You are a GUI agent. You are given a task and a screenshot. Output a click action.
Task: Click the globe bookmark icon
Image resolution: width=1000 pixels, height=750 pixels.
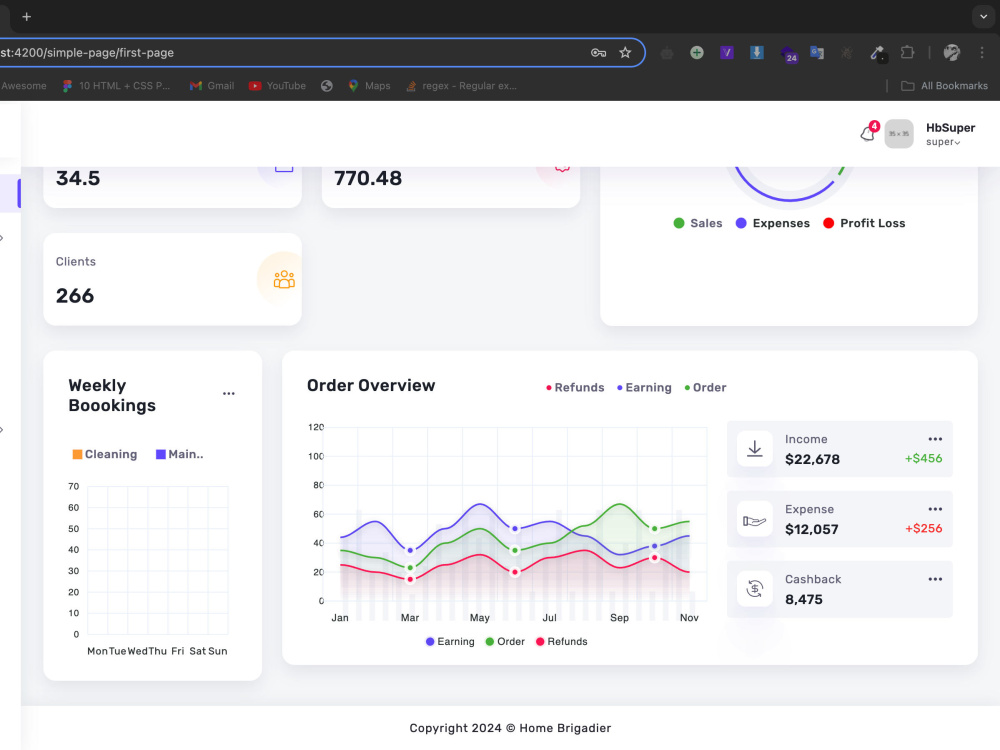[327, 85]
